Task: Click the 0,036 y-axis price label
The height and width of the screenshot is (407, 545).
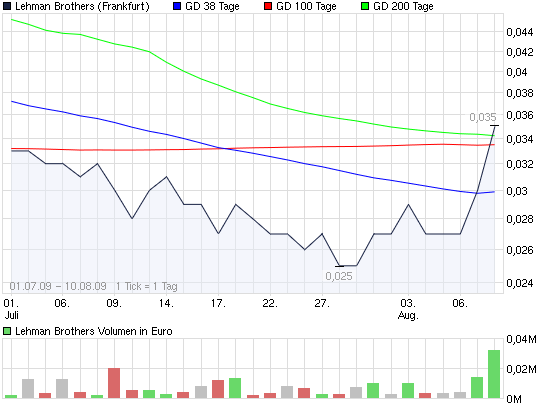Action: pyautogui.click(x=520, y=115)
